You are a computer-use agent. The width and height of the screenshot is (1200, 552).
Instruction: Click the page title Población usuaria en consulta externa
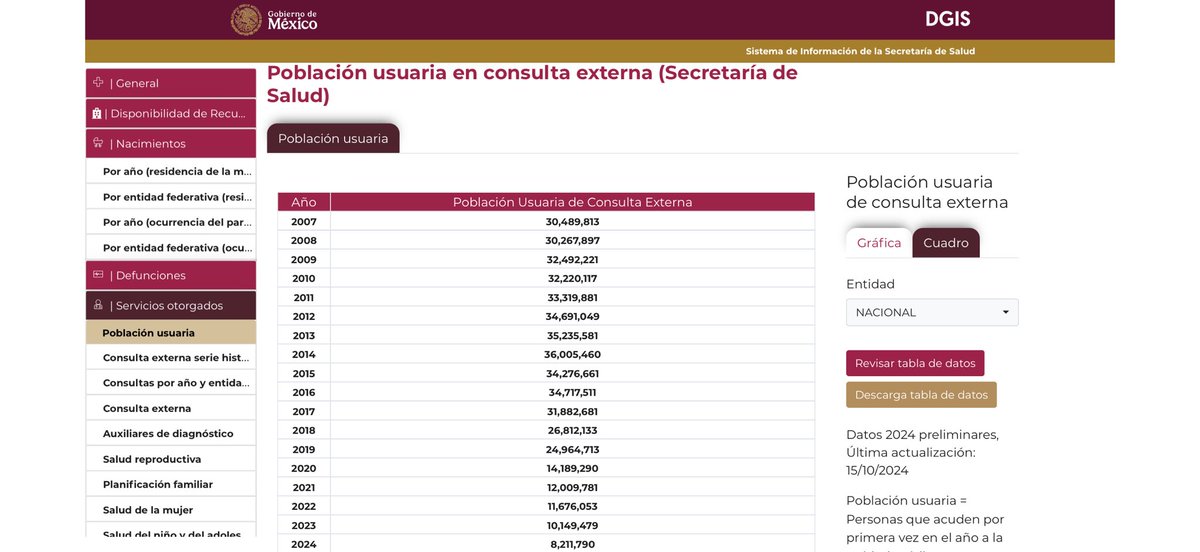pos(532,84)
